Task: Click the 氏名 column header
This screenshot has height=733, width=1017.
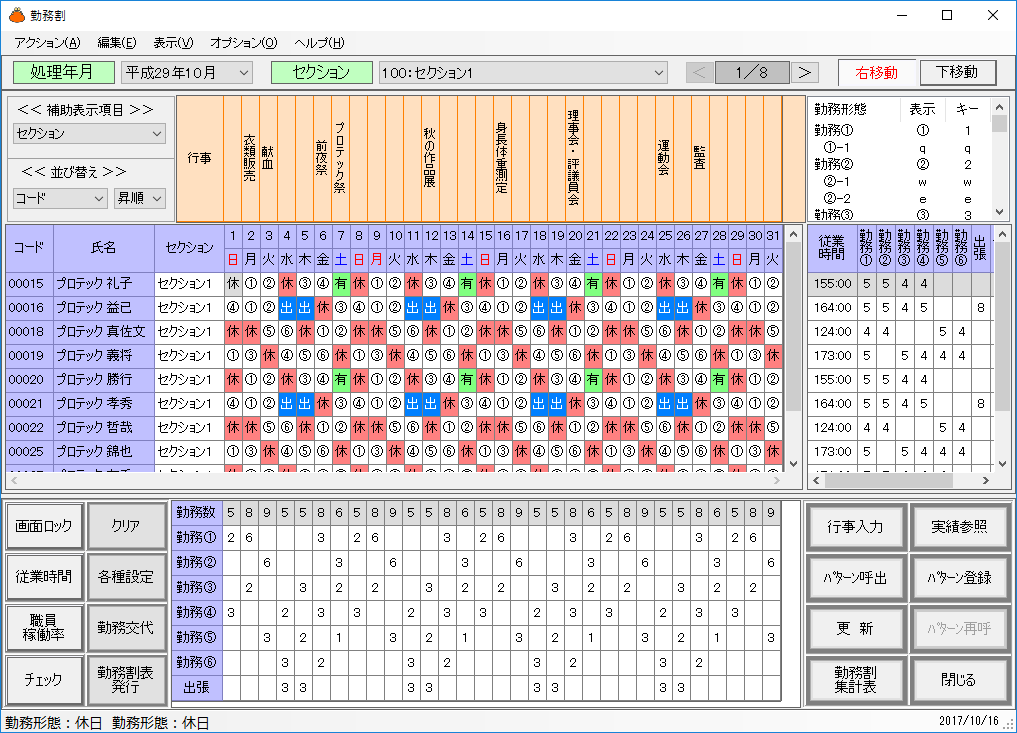Action: [x=104, y=247]
